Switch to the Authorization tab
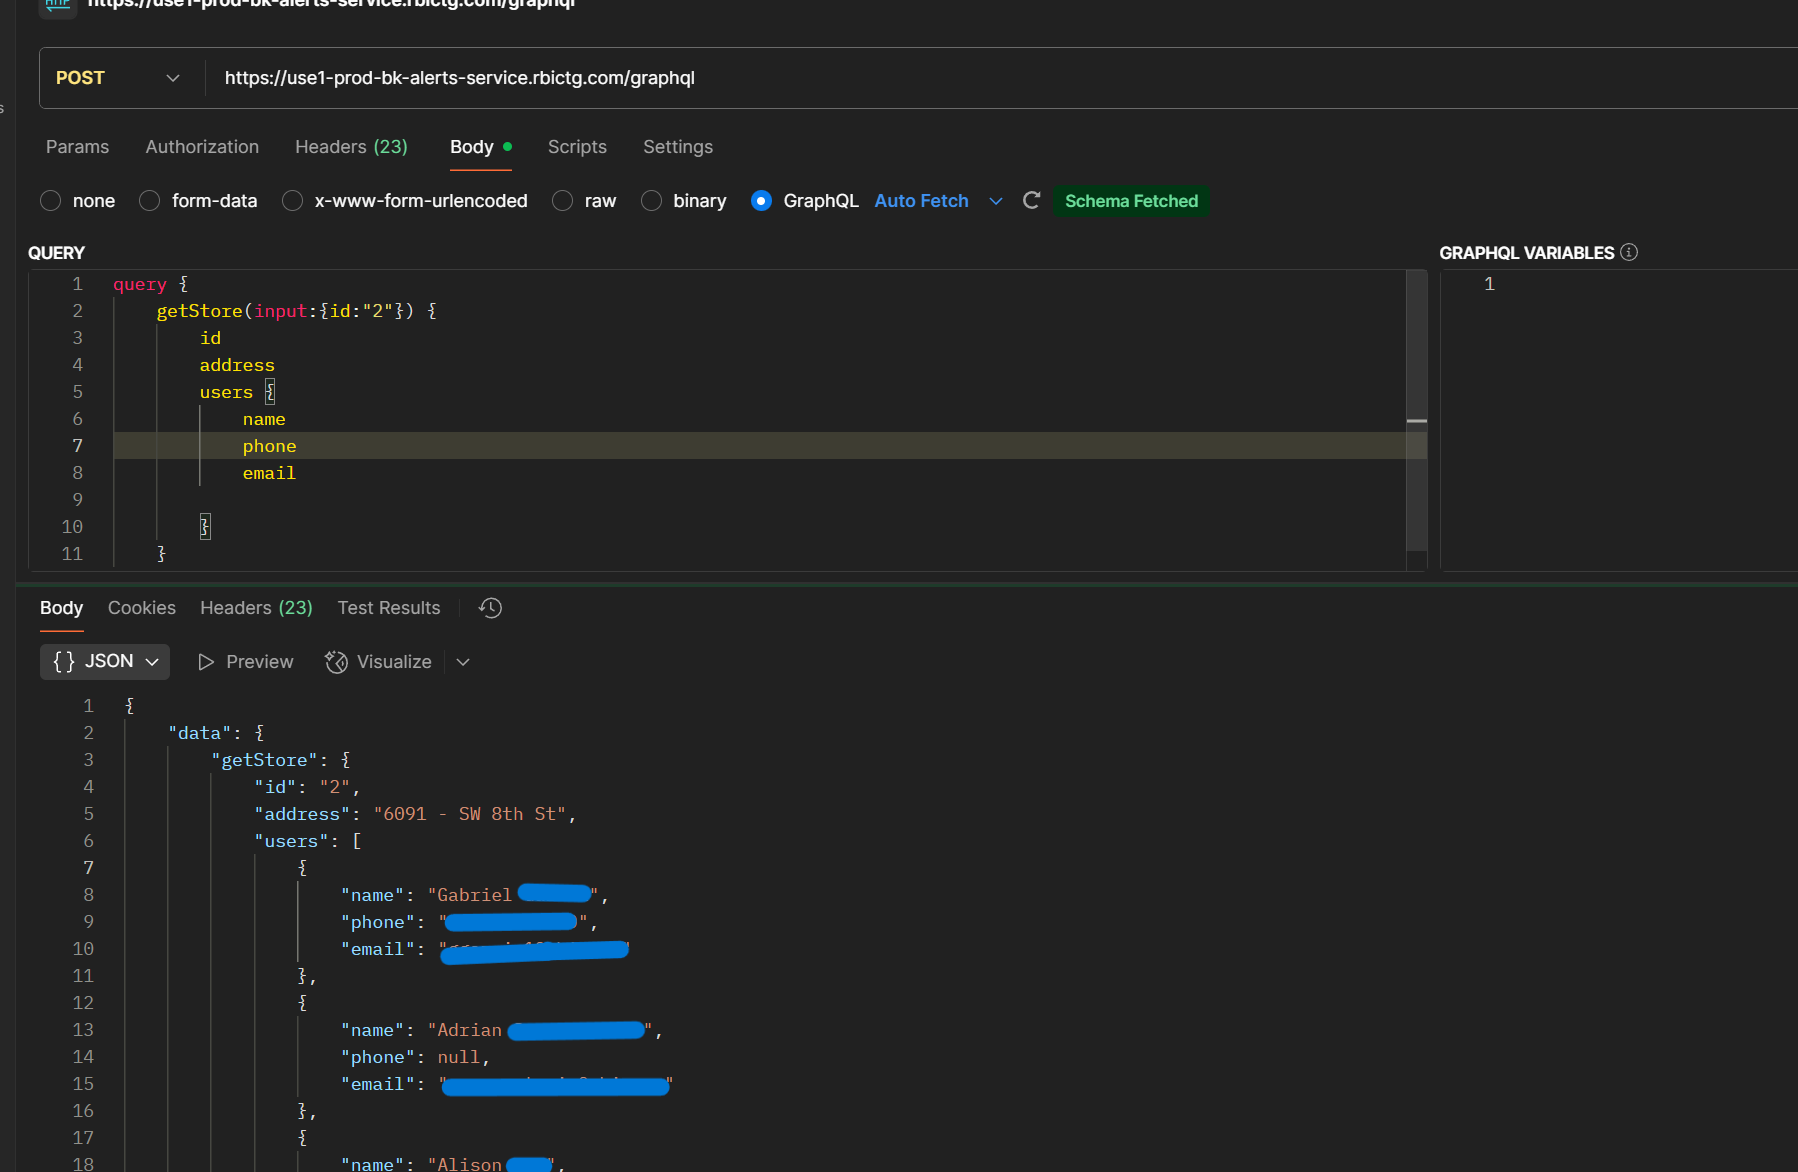 click(x=202, y=147)
